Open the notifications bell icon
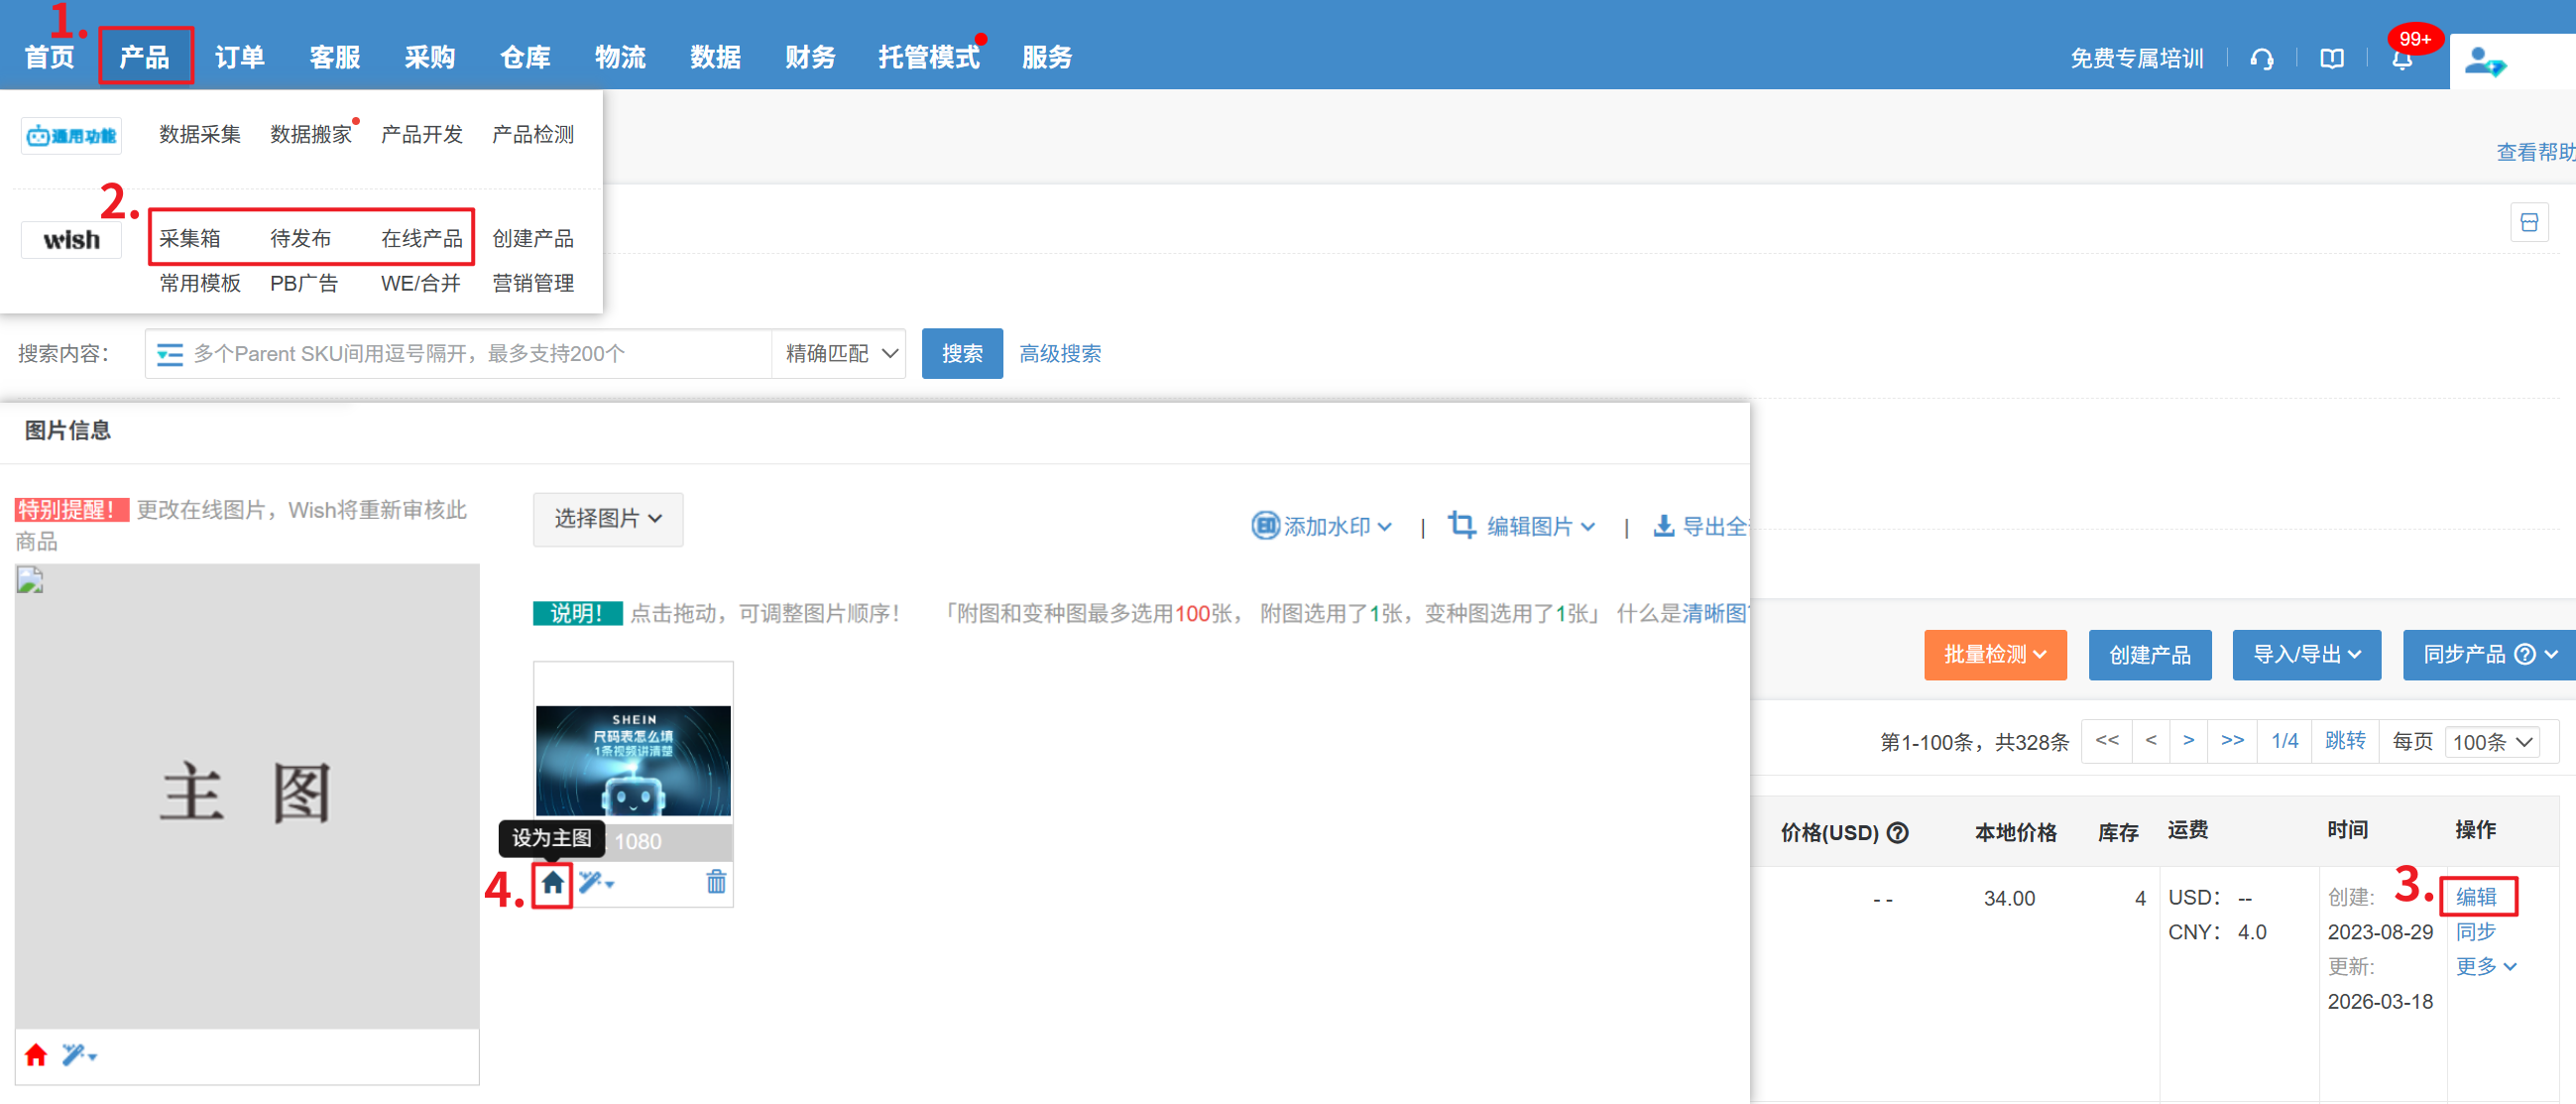 (x=2401, y=59)
